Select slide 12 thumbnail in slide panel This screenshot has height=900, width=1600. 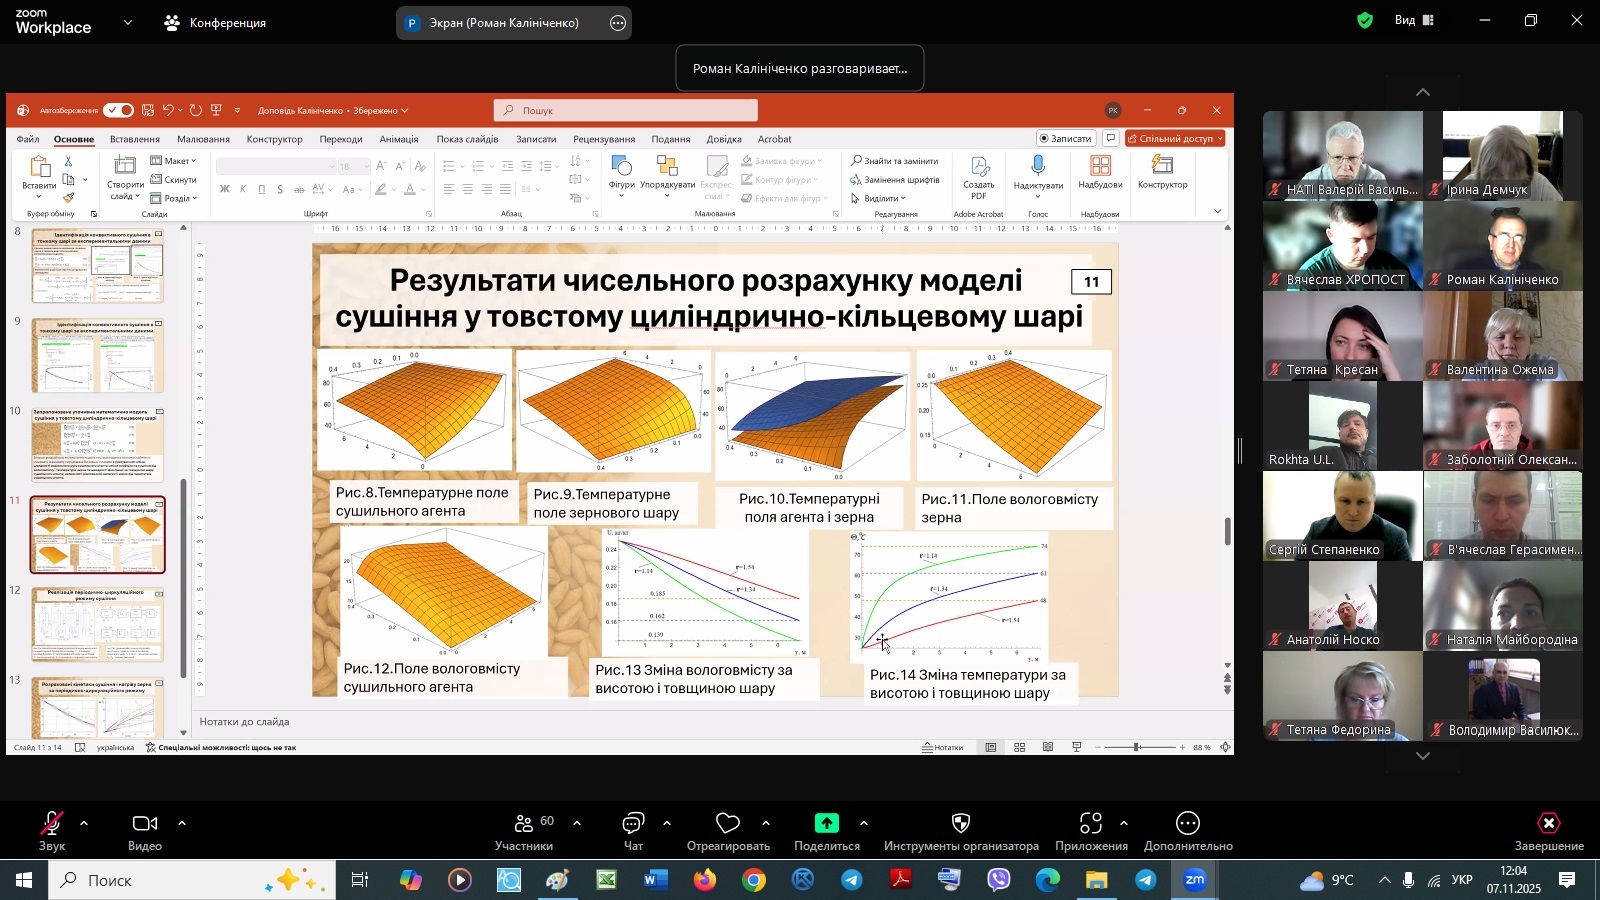pos(98,625)
